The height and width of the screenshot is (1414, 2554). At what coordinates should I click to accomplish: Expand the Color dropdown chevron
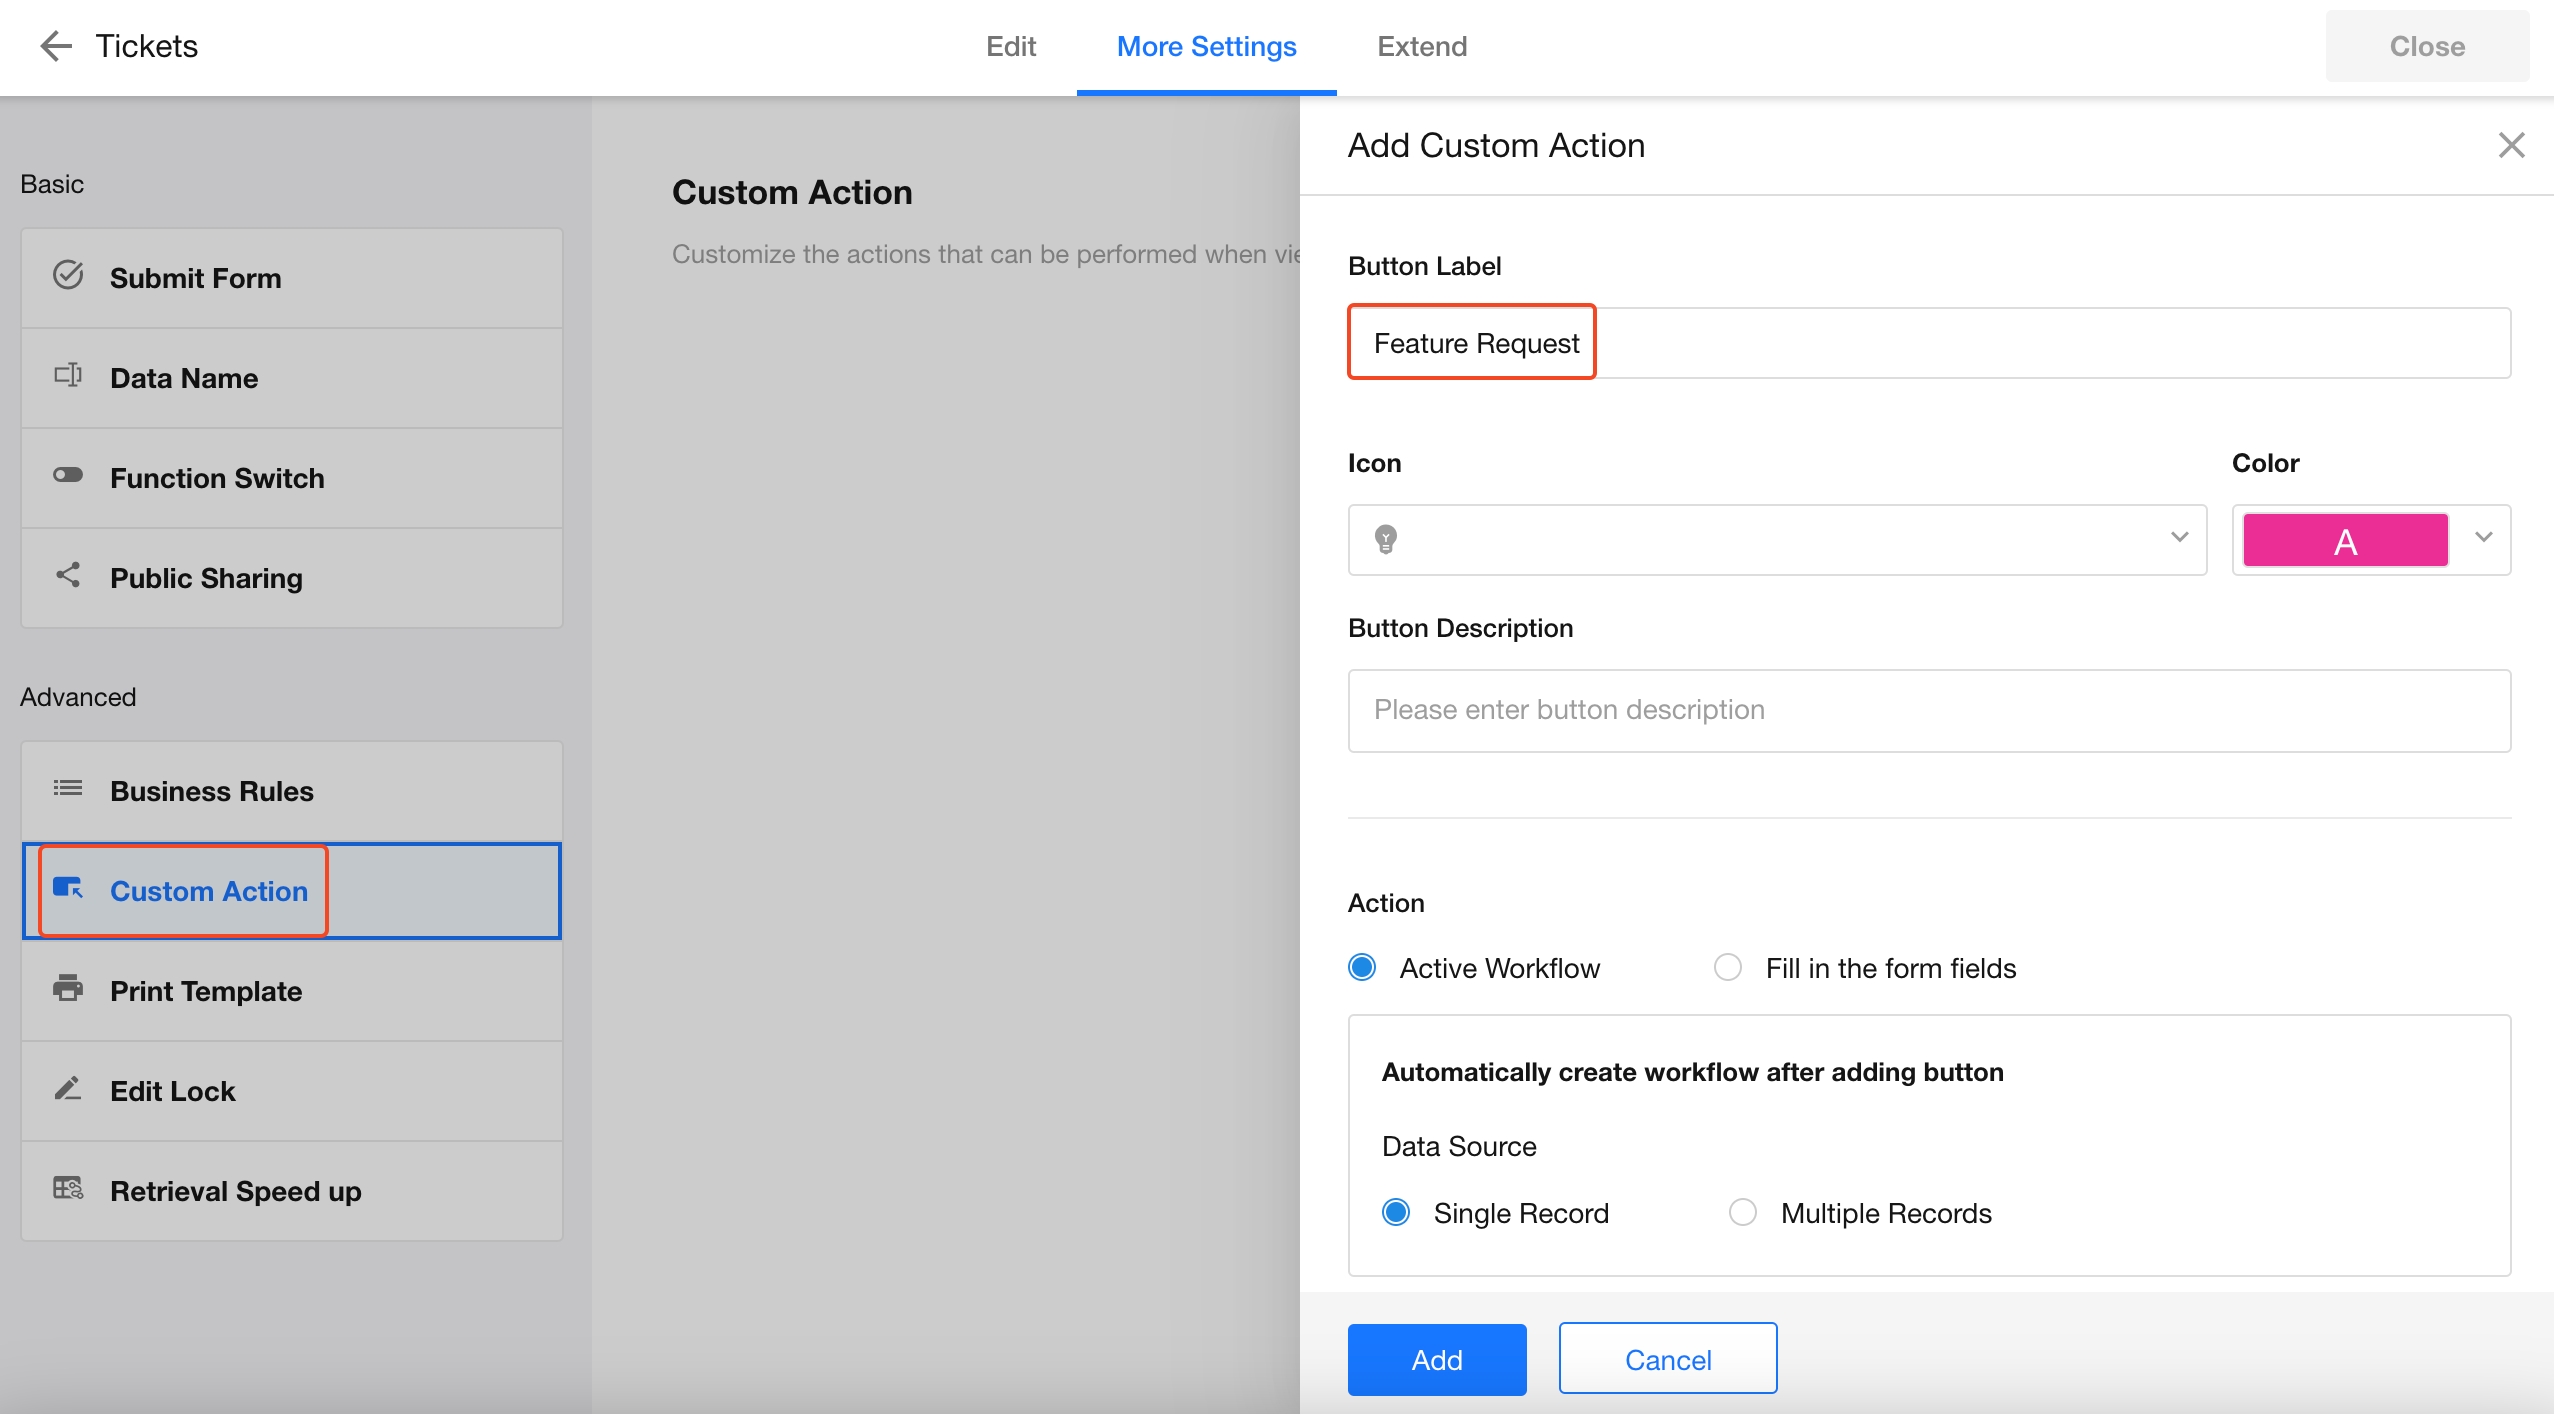coord(2484,538)
